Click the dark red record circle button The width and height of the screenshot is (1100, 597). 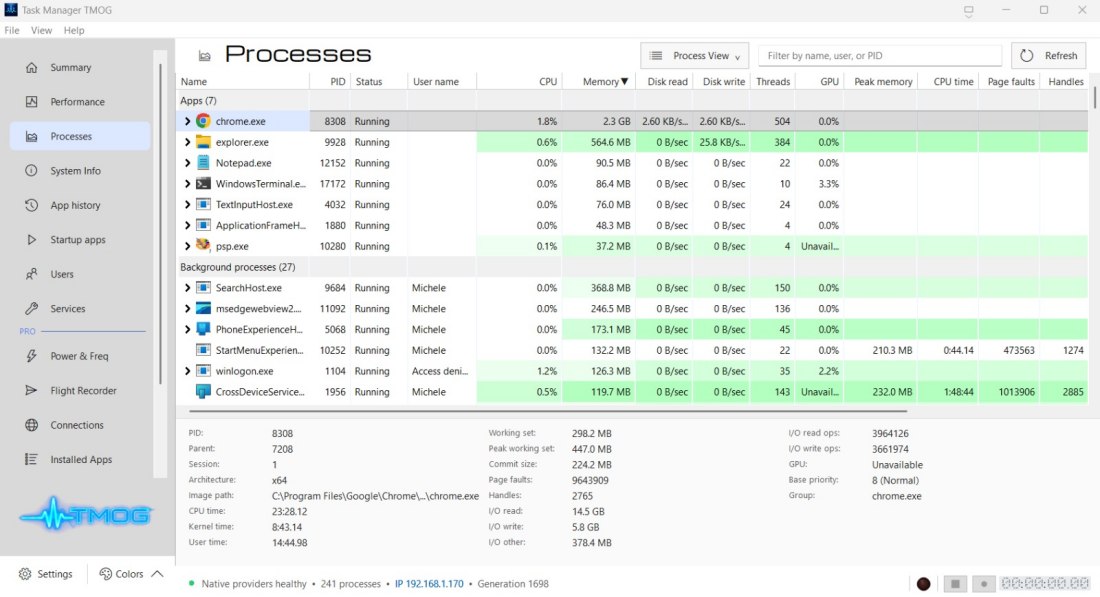[x=923, y=584]
